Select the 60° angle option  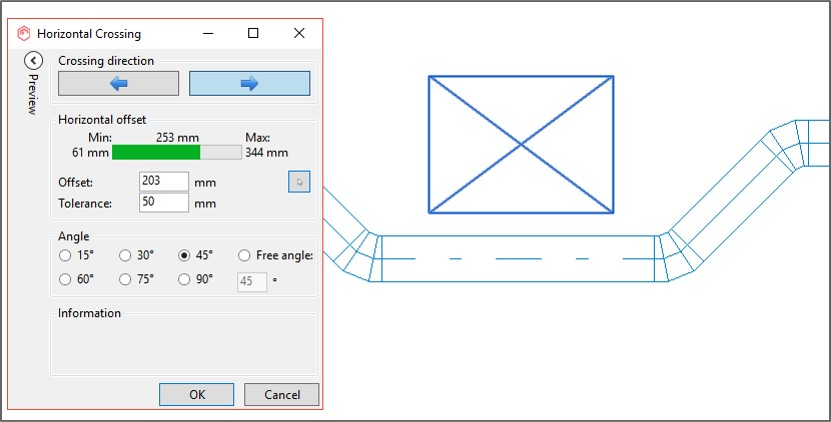pos(66,280)
